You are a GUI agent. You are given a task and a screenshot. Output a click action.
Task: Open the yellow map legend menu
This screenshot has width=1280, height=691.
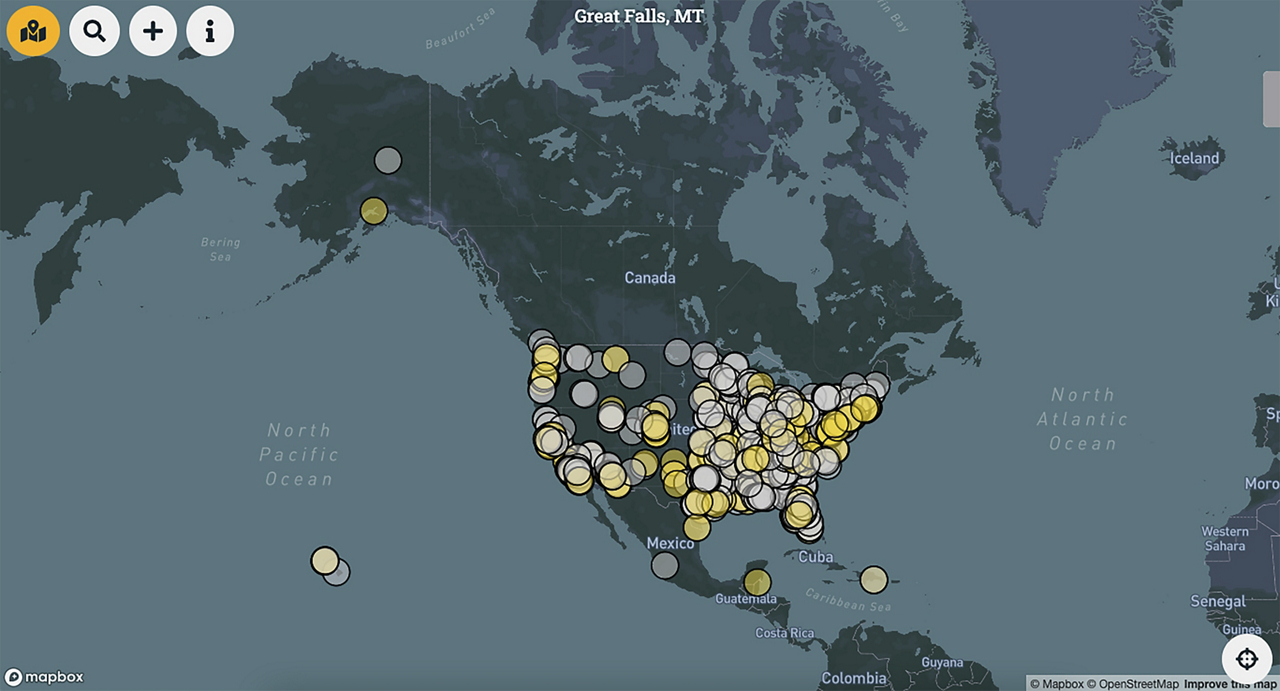coord(33,30)
